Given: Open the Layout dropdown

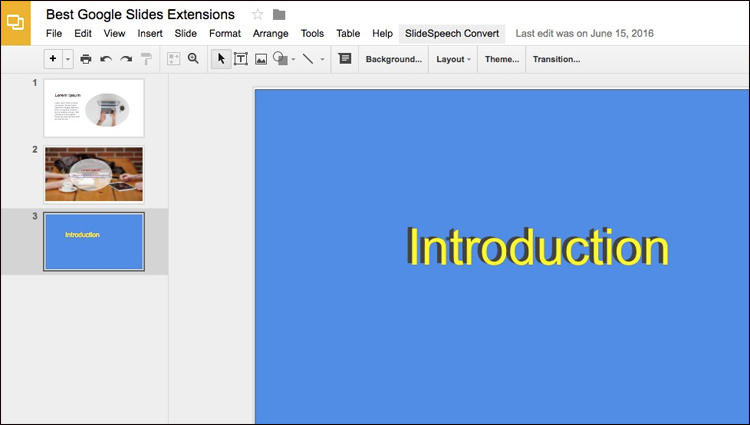Looking at the screenshot, I should click(454, 59).
